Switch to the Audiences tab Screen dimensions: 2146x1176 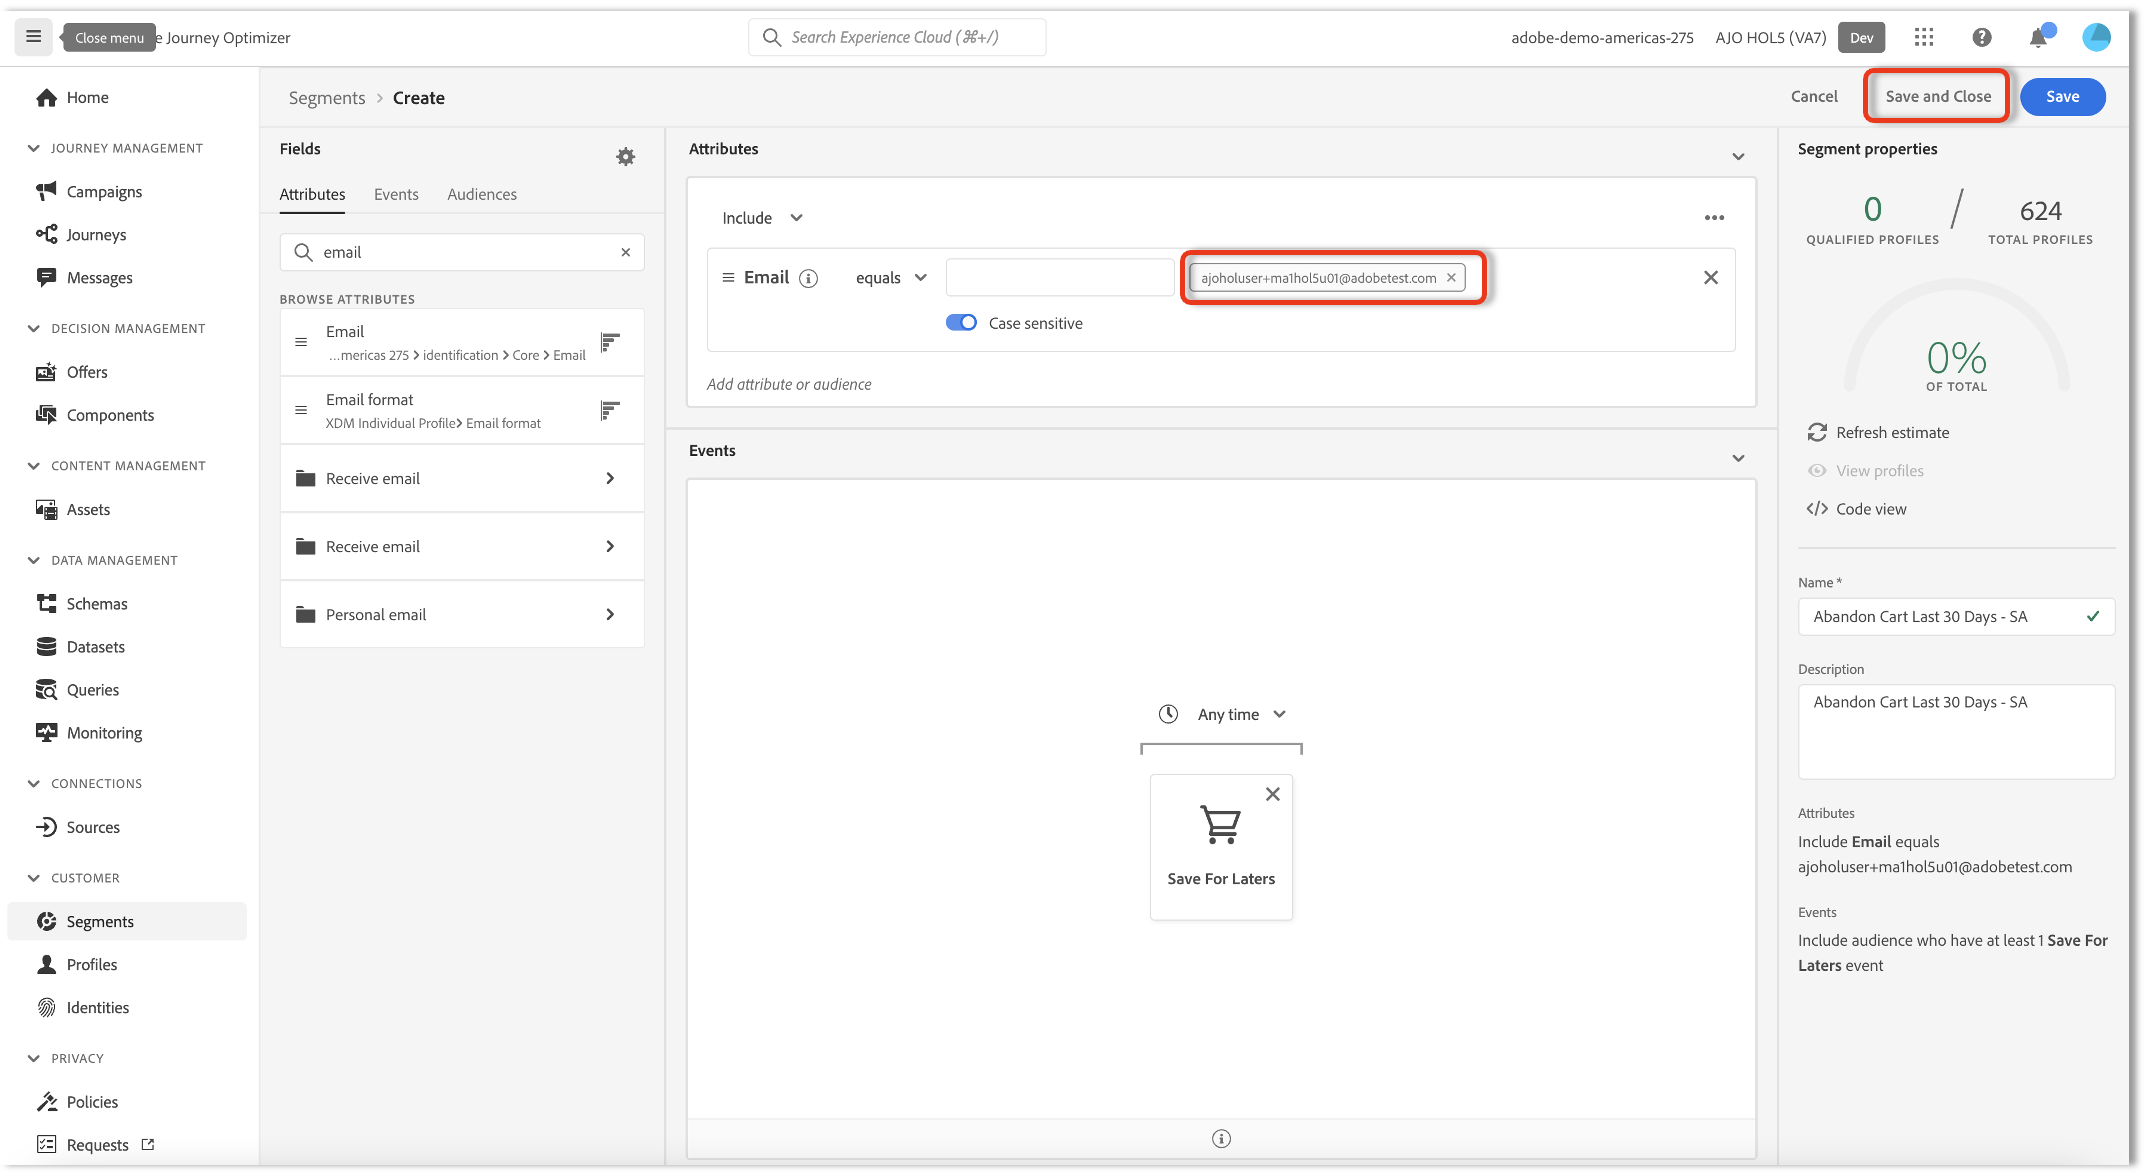[482, 194]
